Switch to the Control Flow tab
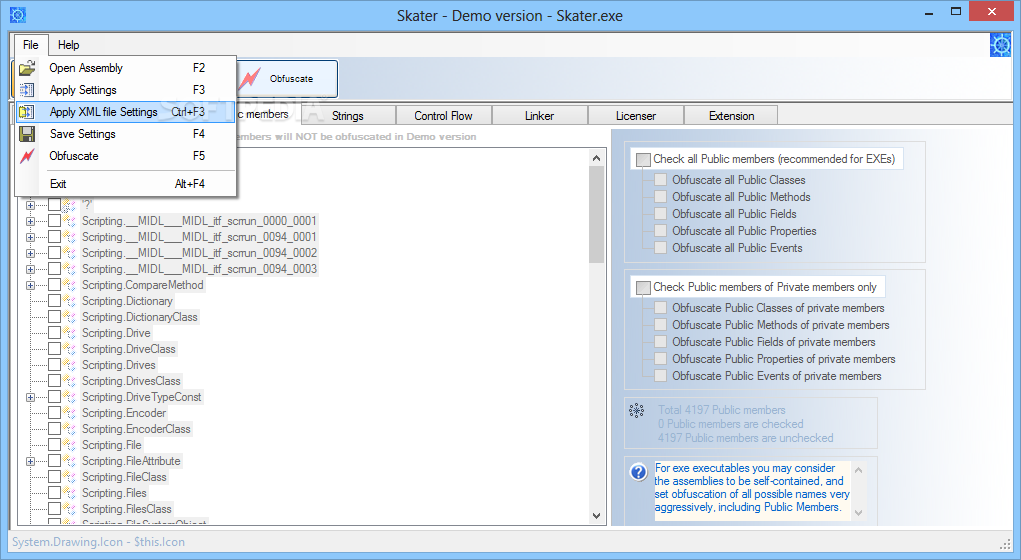 pos(443,116)
